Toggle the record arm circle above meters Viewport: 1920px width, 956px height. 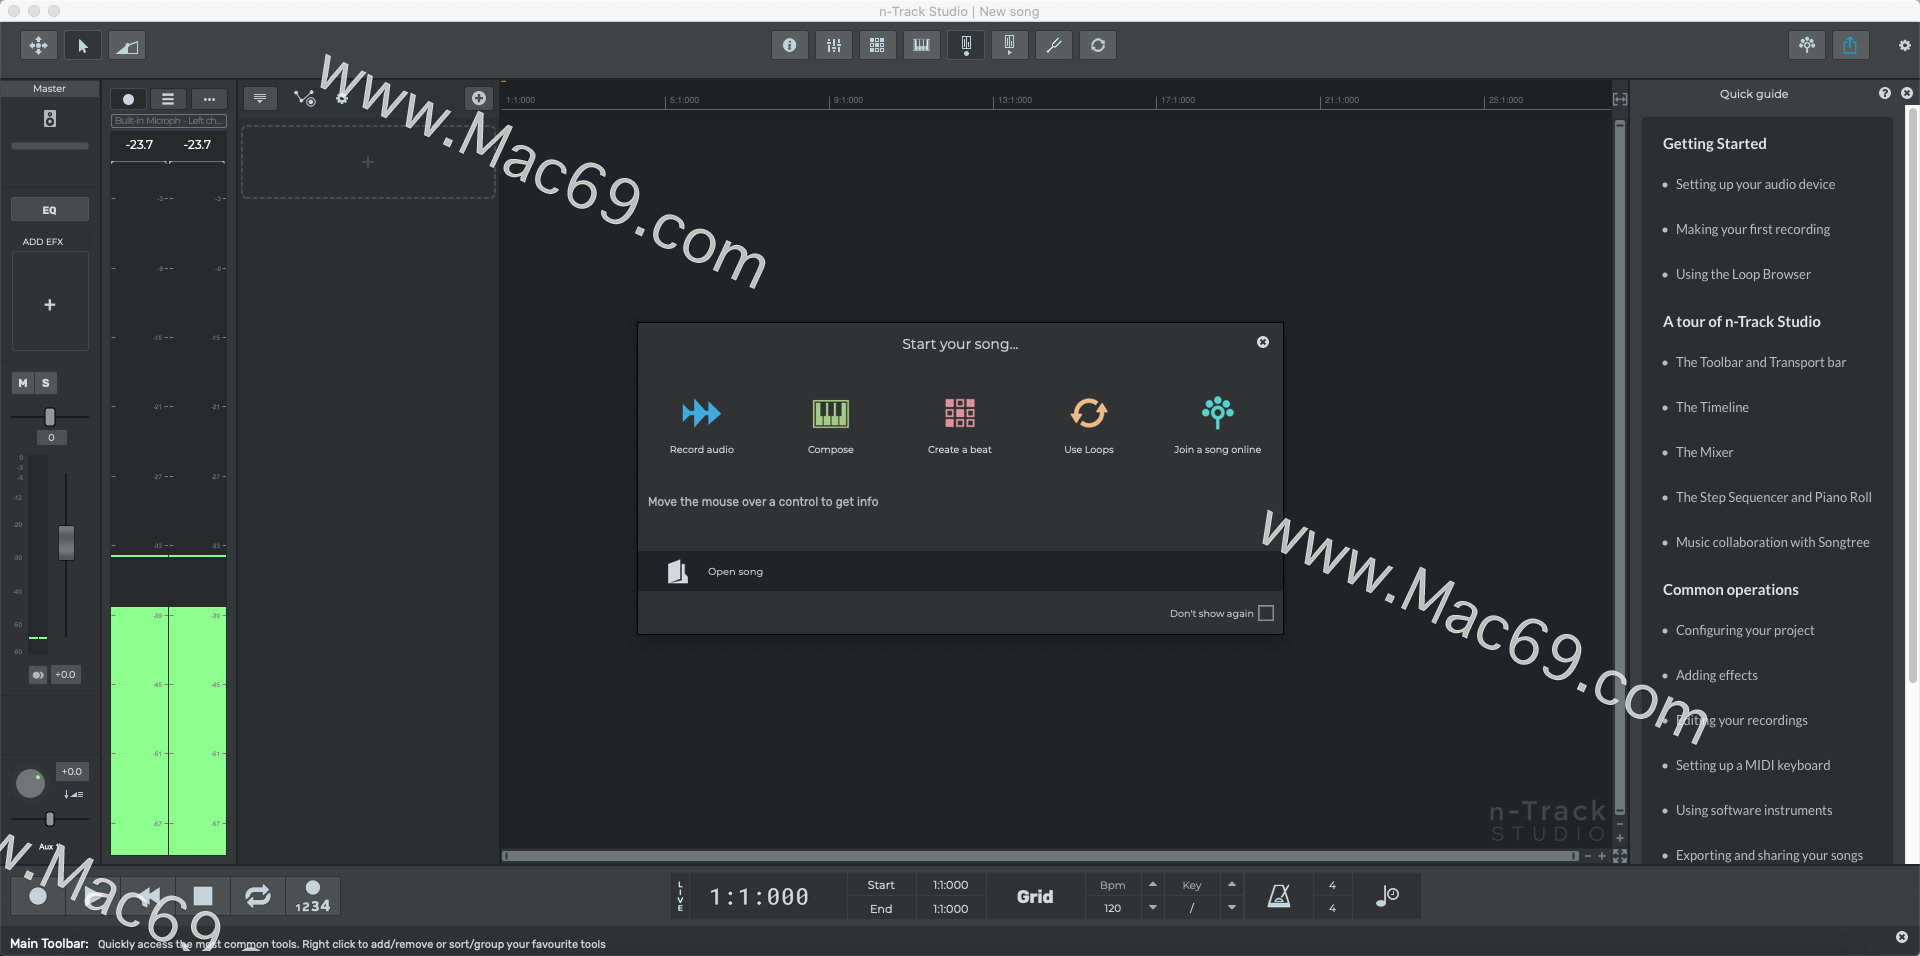(x=128, y=99)
